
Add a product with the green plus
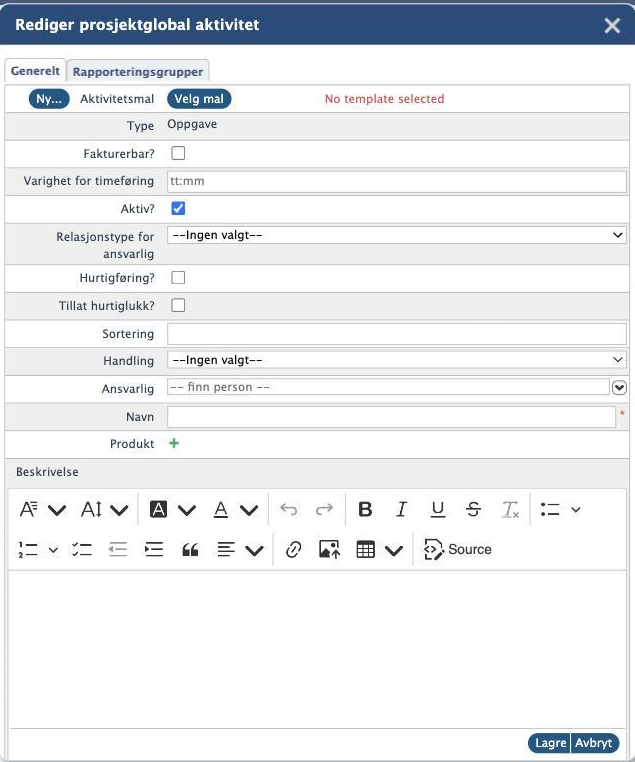[x=174, y=443]
